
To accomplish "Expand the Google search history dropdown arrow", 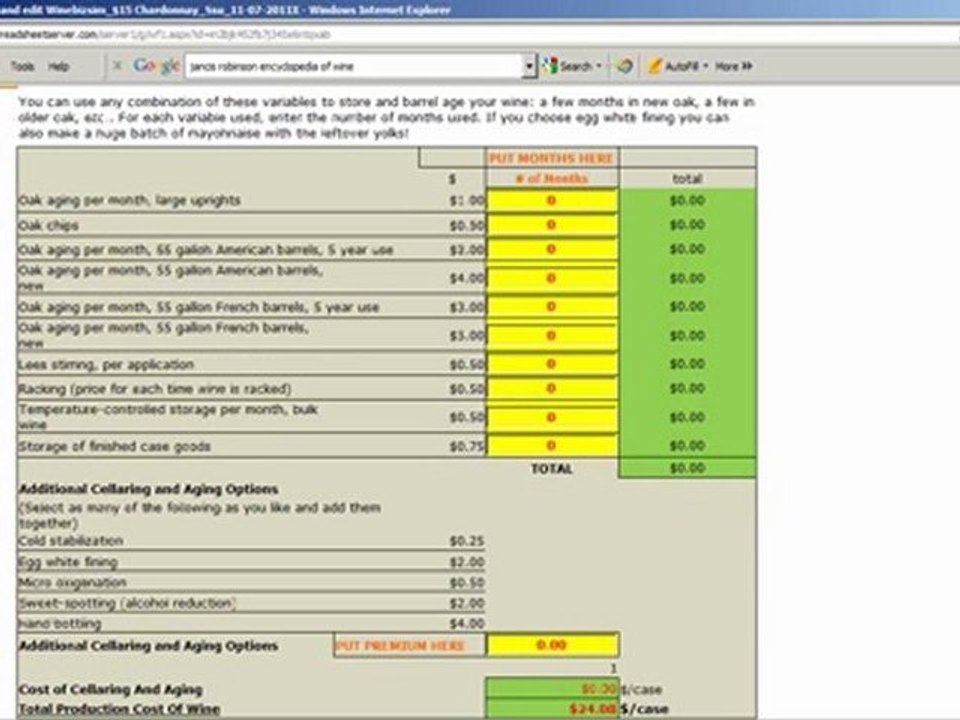I will point(530,66).
